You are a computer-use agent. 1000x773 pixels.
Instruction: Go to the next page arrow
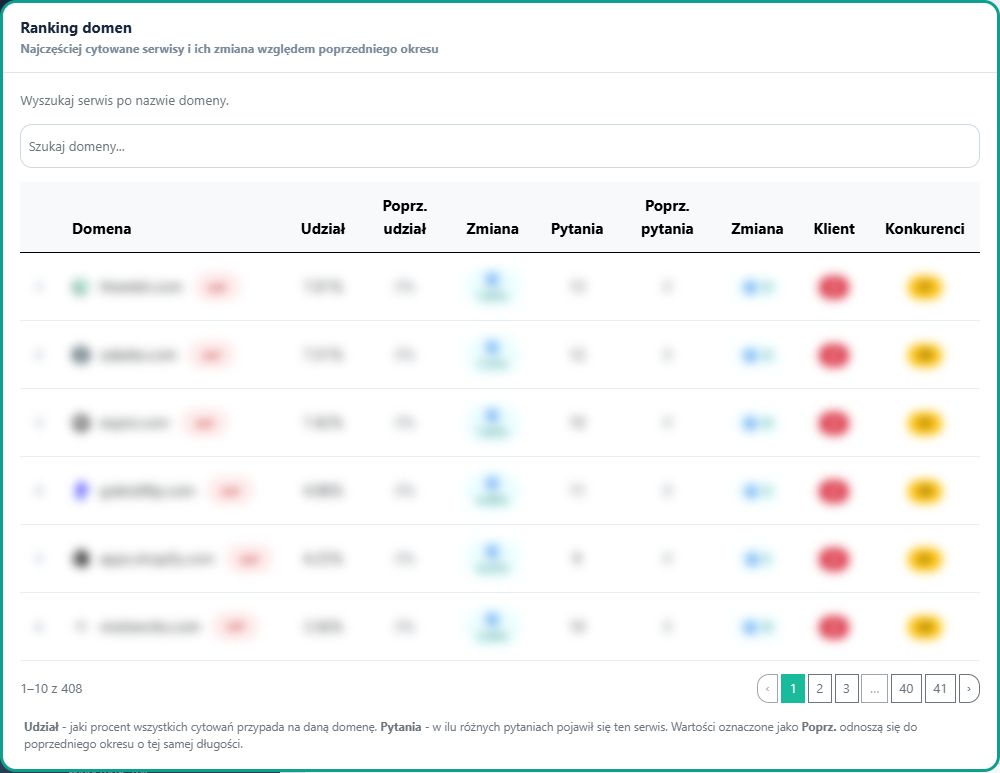(x=969, y=689)
